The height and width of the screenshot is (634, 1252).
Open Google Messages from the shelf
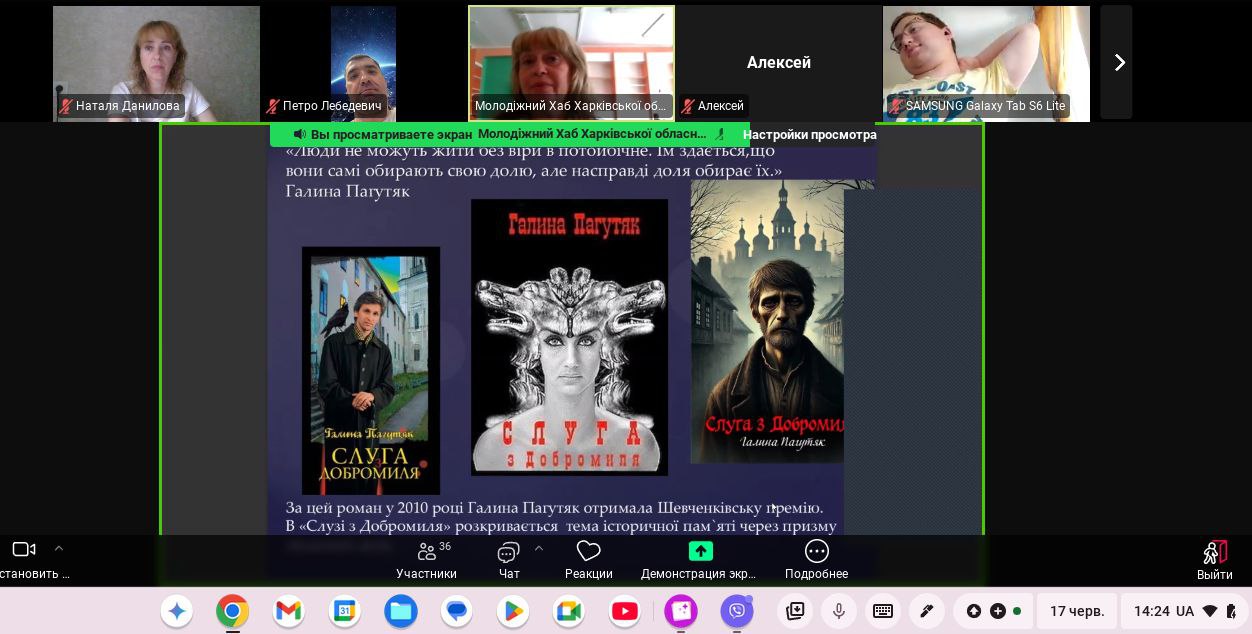(457, 611)
